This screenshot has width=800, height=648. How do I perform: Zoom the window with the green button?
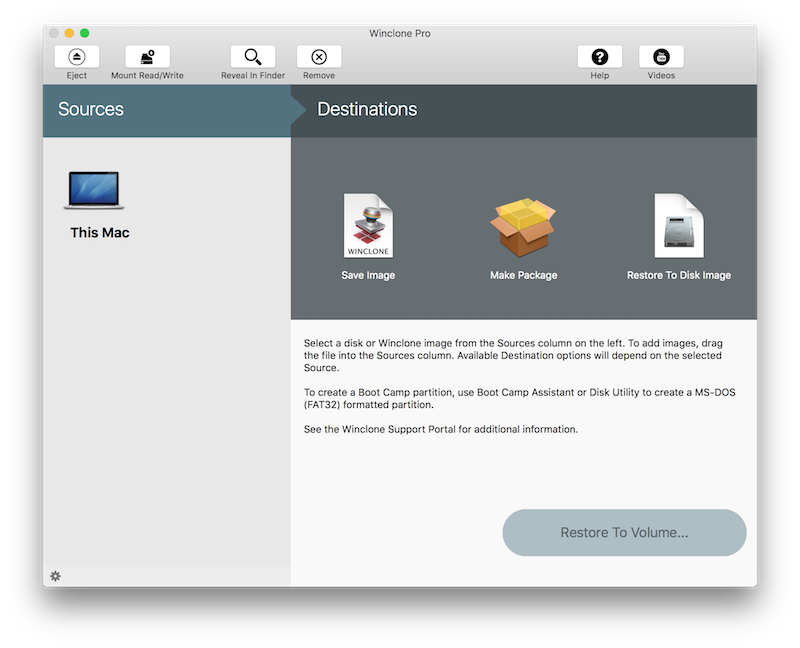85,33
